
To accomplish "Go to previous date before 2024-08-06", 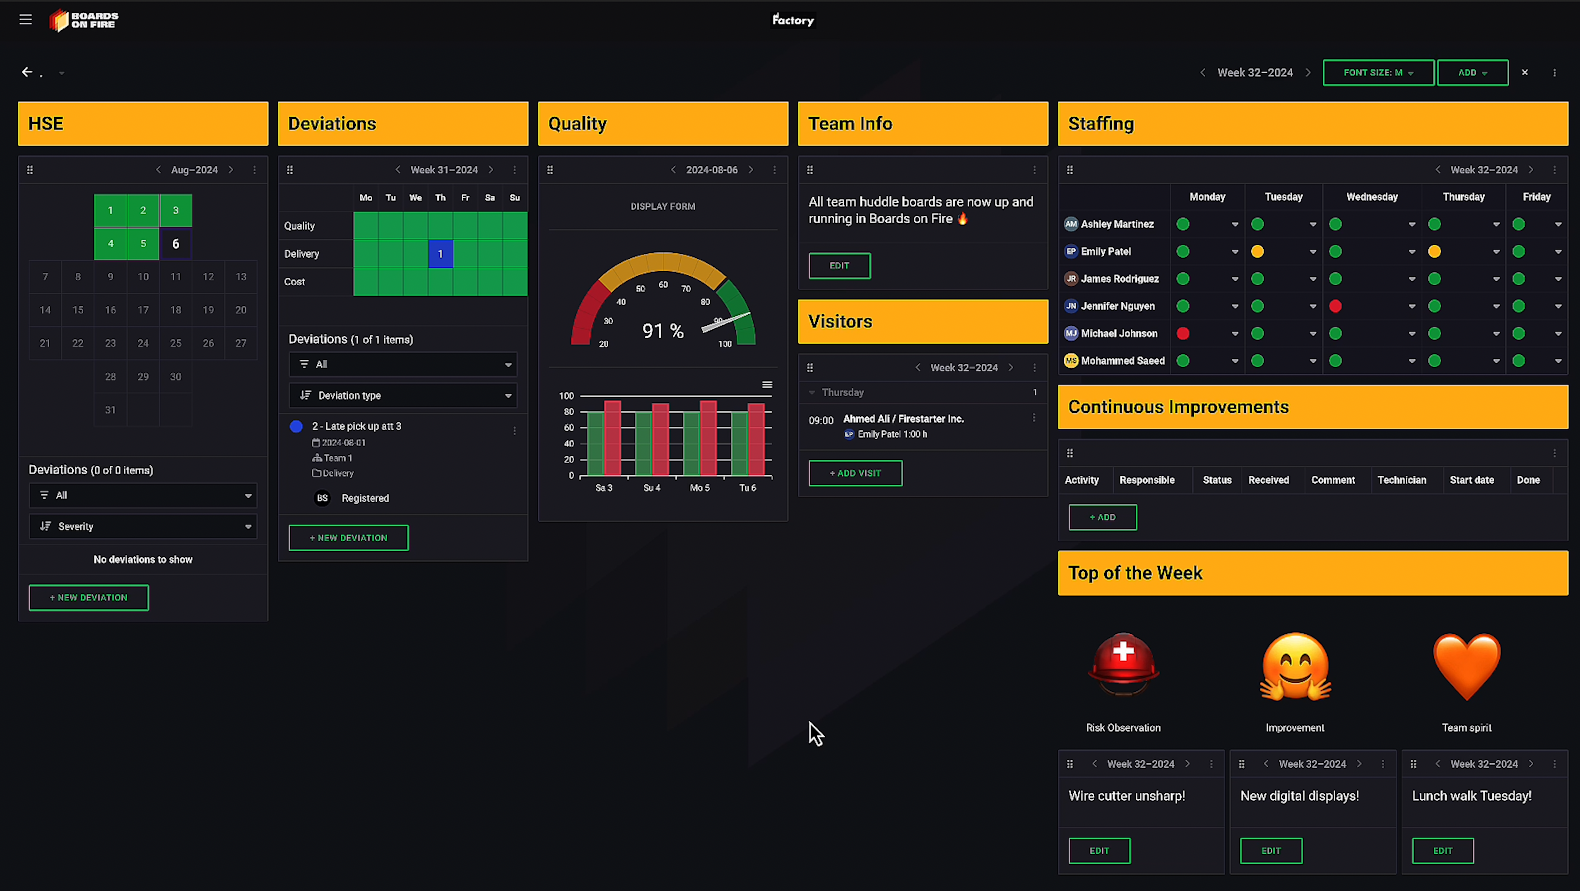I will (673, 170).
